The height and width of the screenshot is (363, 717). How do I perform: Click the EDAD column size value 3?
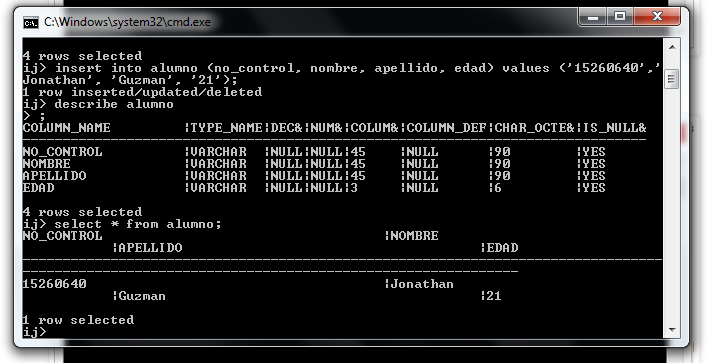point(354,188)
